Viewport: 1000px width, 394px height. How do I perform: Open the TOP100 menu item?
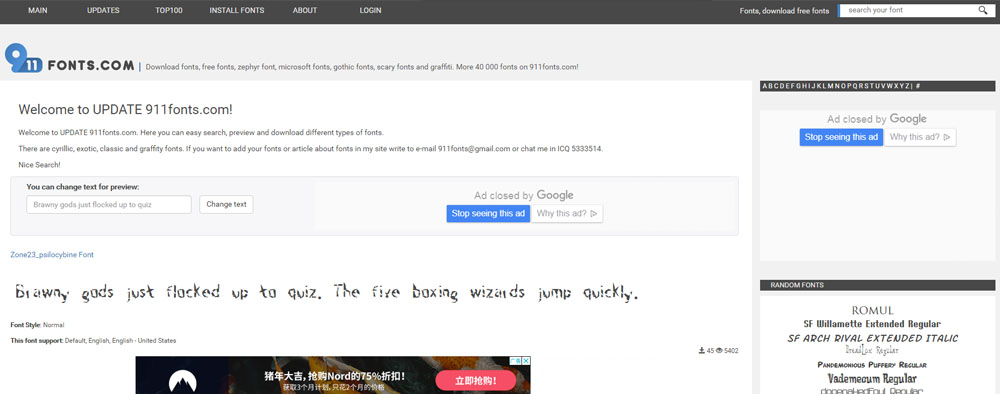pos(169,11)
